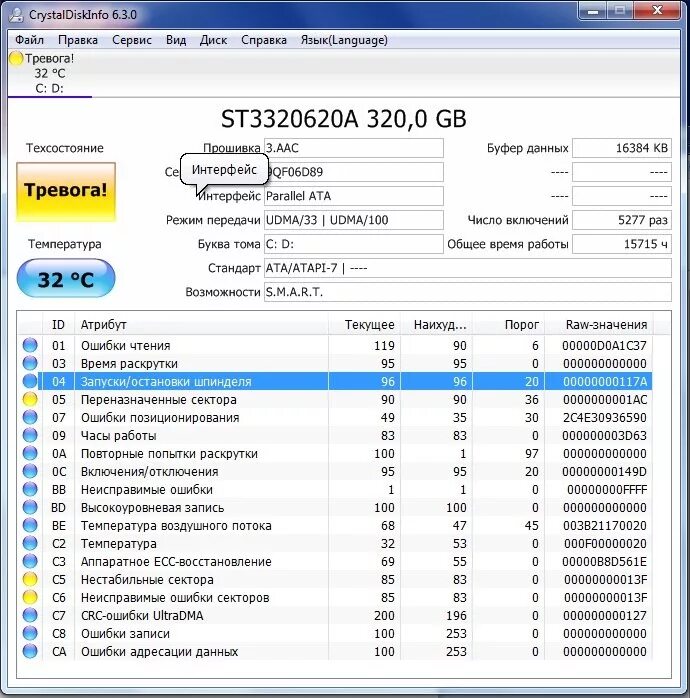
Task: Click blue status icon for Время раскрутки
Action: [30, 363]
